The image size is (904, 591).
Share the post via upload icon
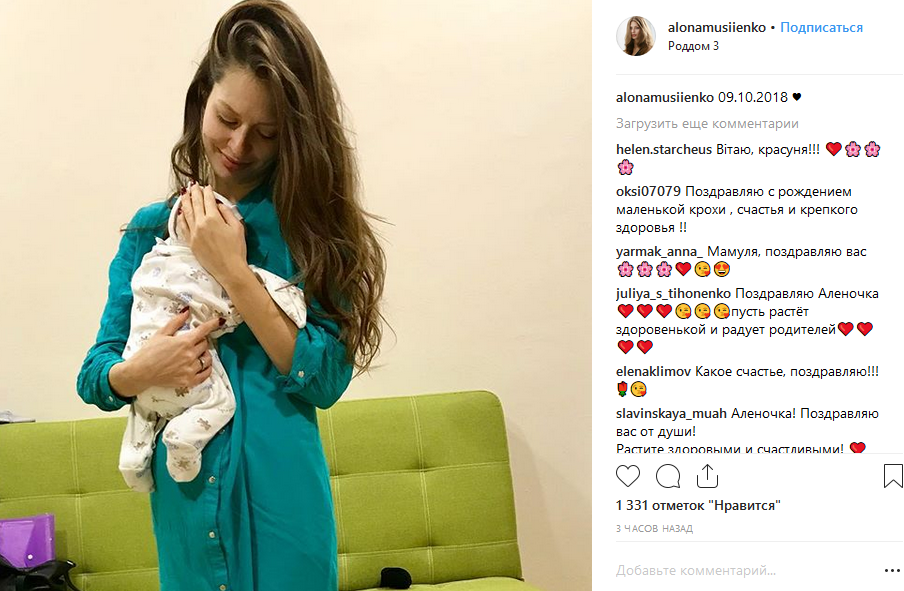pyautogui.click(x=707, y=476)
